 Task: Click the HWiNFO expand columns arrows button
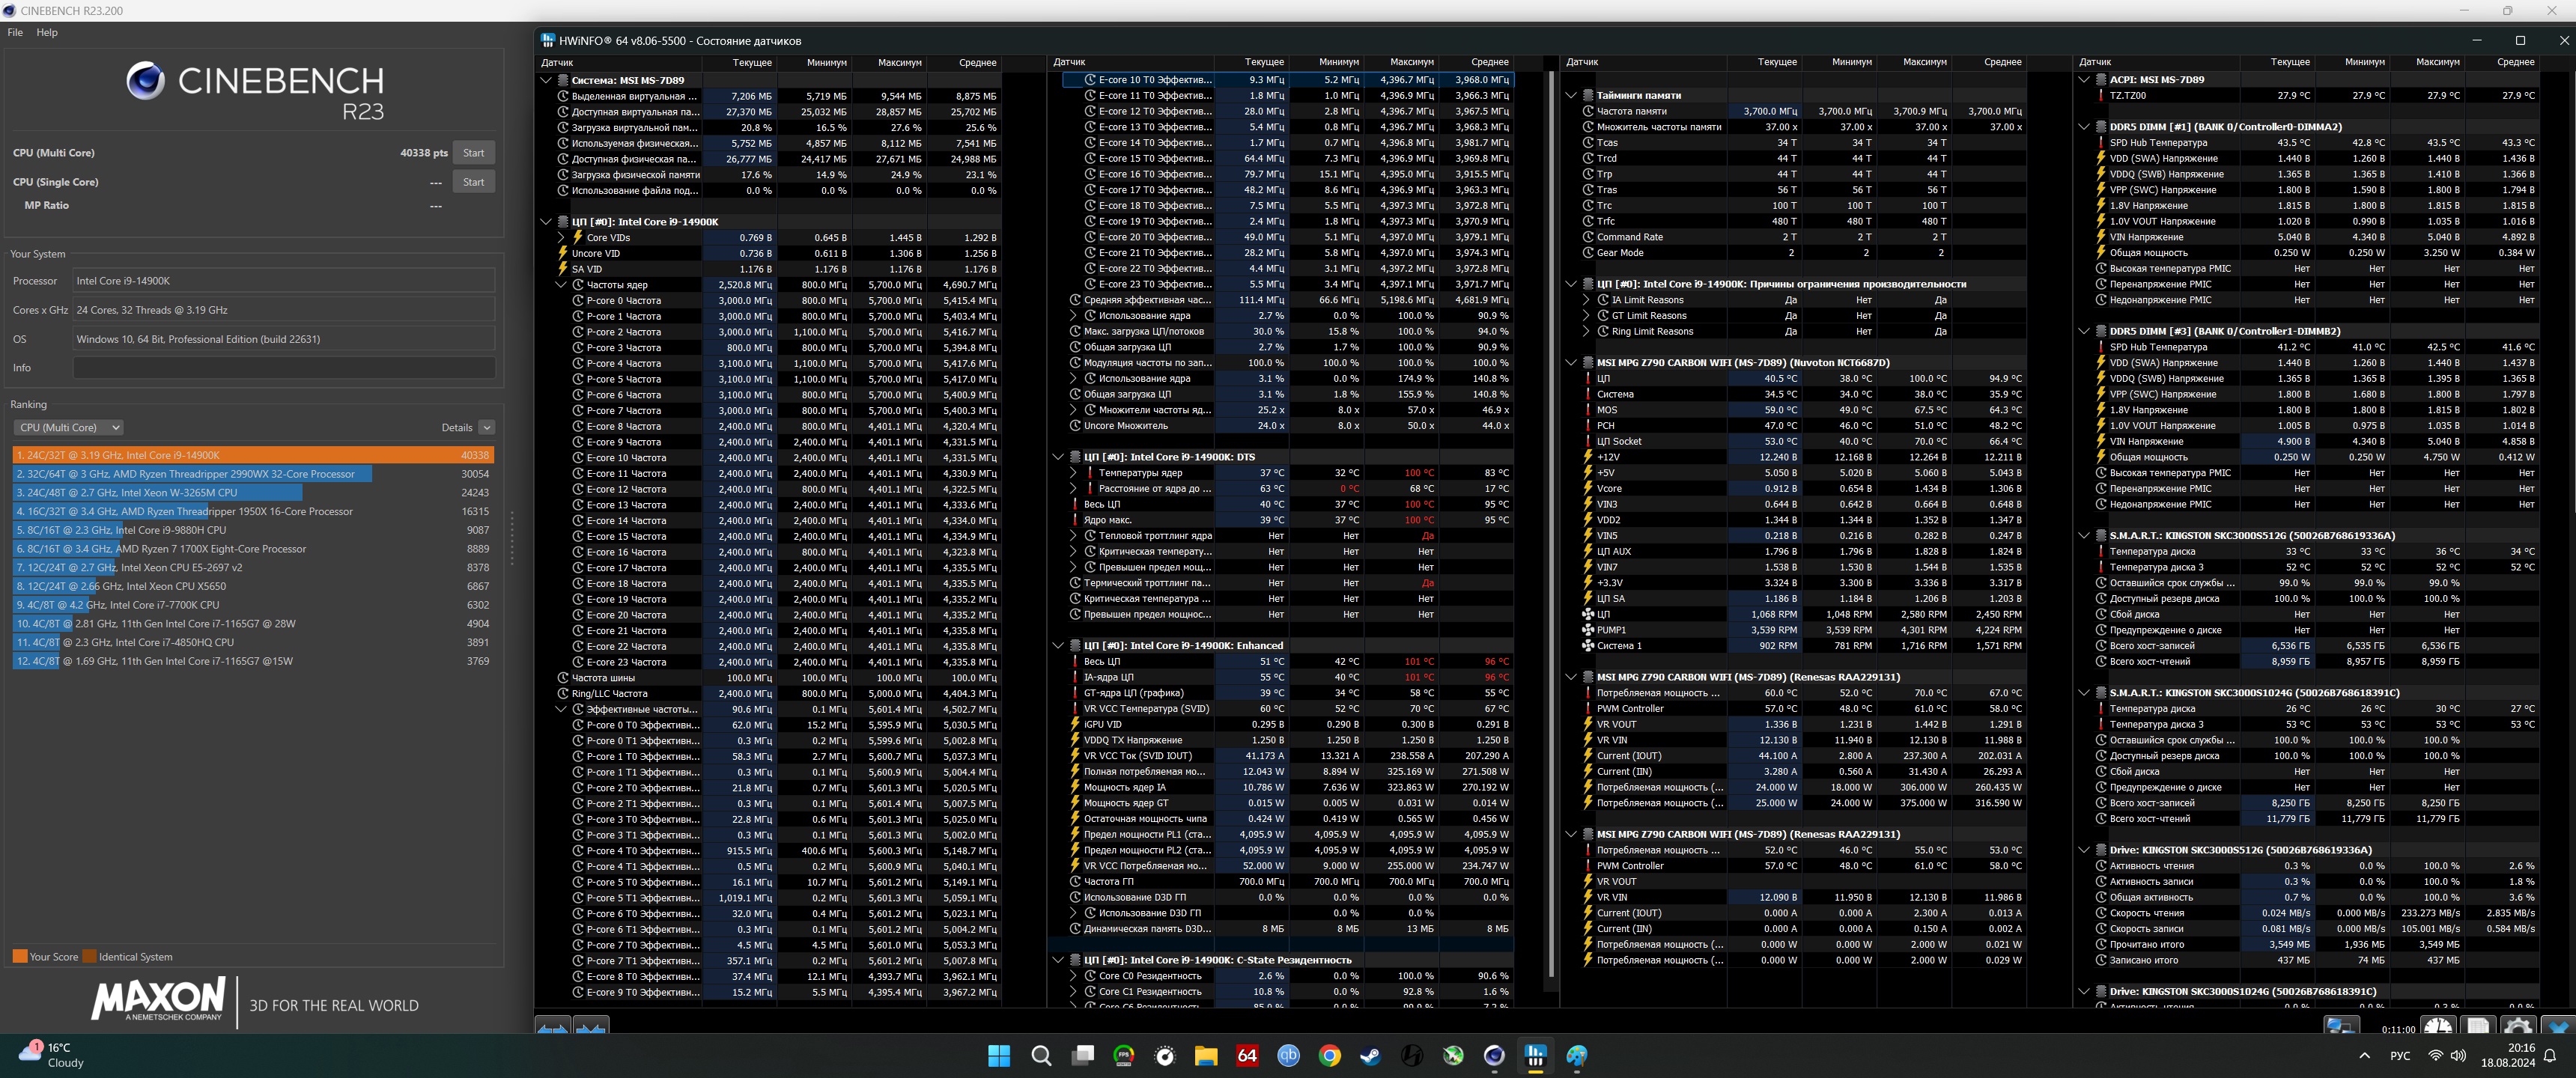pyautogui.click(x=553, y=1026)
